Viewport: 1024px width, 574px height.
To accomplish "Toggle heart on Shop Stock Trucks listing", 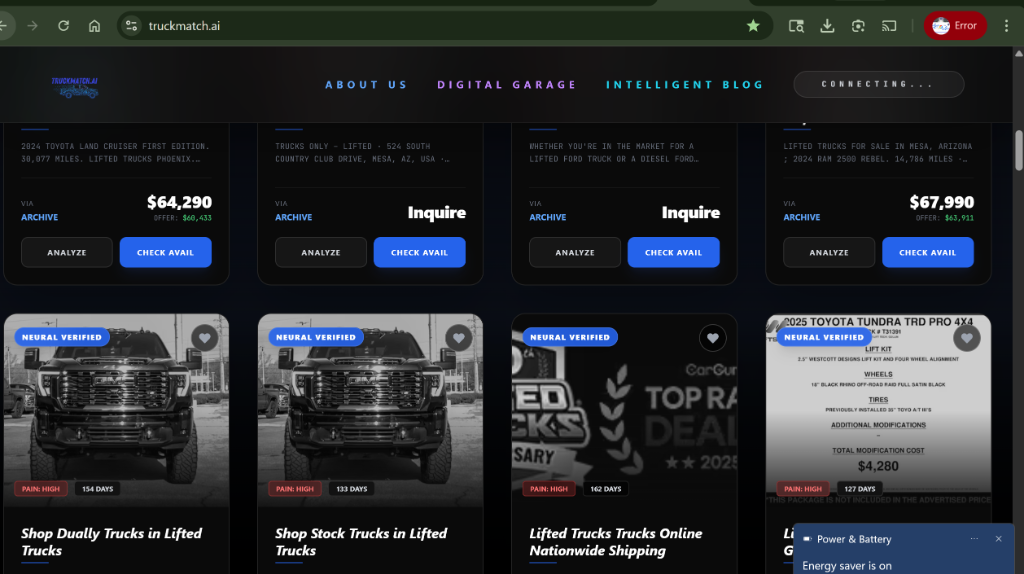I will pyautogui.click(x=458, y=338).
